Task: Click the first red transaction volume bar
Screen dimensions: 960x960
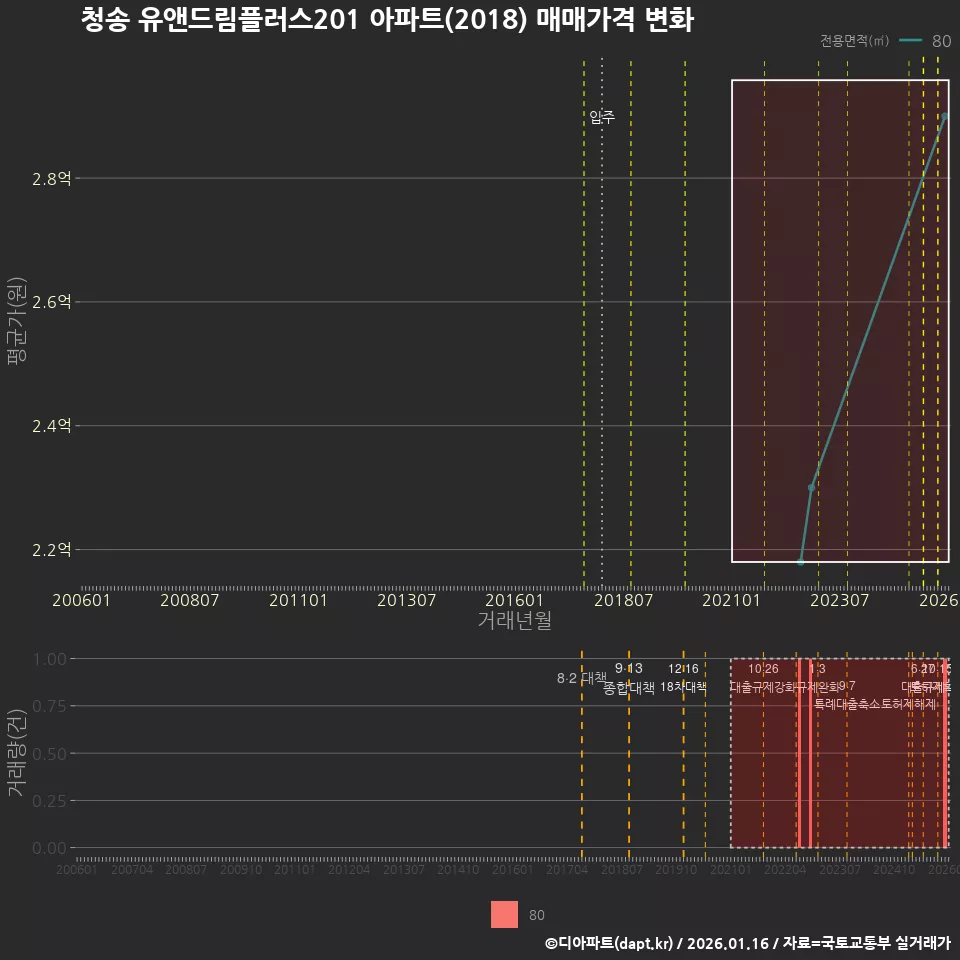Action: [799, 753]
